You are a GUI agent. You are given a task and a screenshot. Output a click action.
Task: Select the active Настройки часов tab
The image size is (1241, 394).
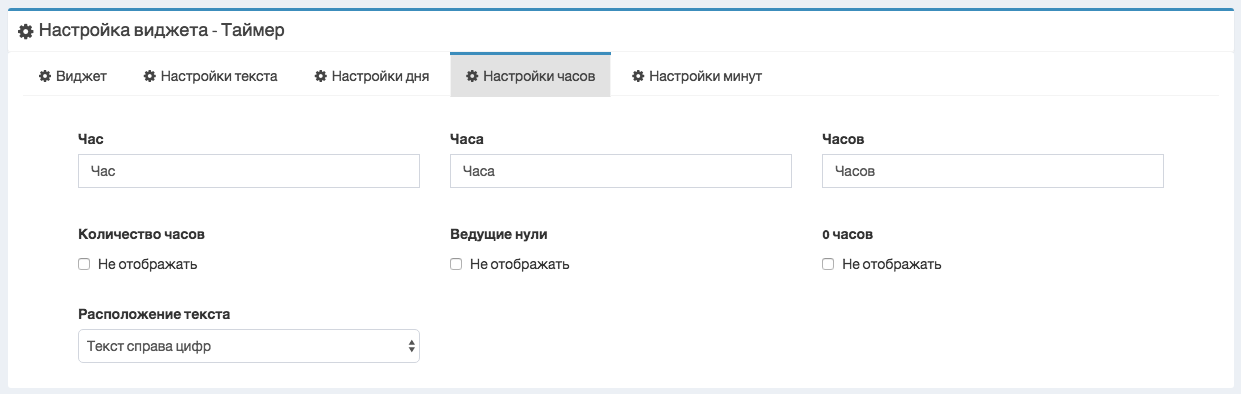(531, 75)
